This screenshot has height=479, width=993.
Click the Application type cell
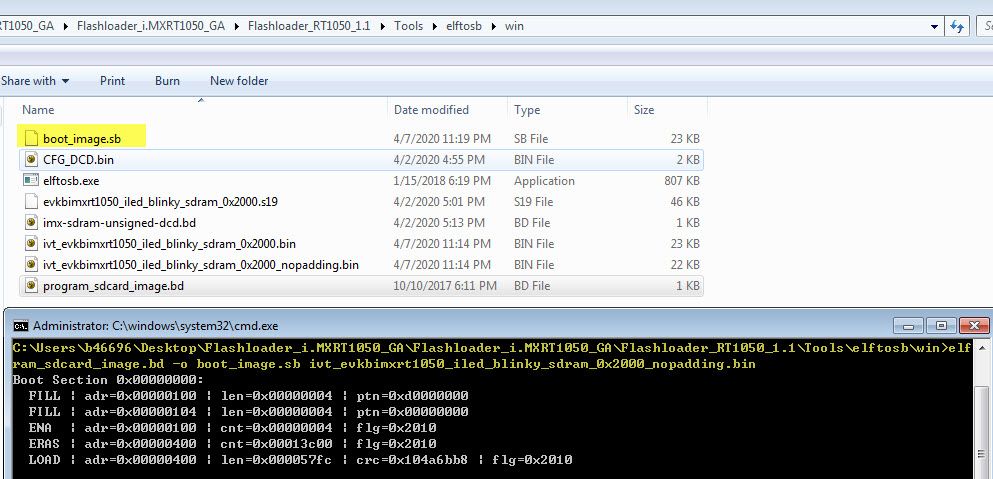544,181
